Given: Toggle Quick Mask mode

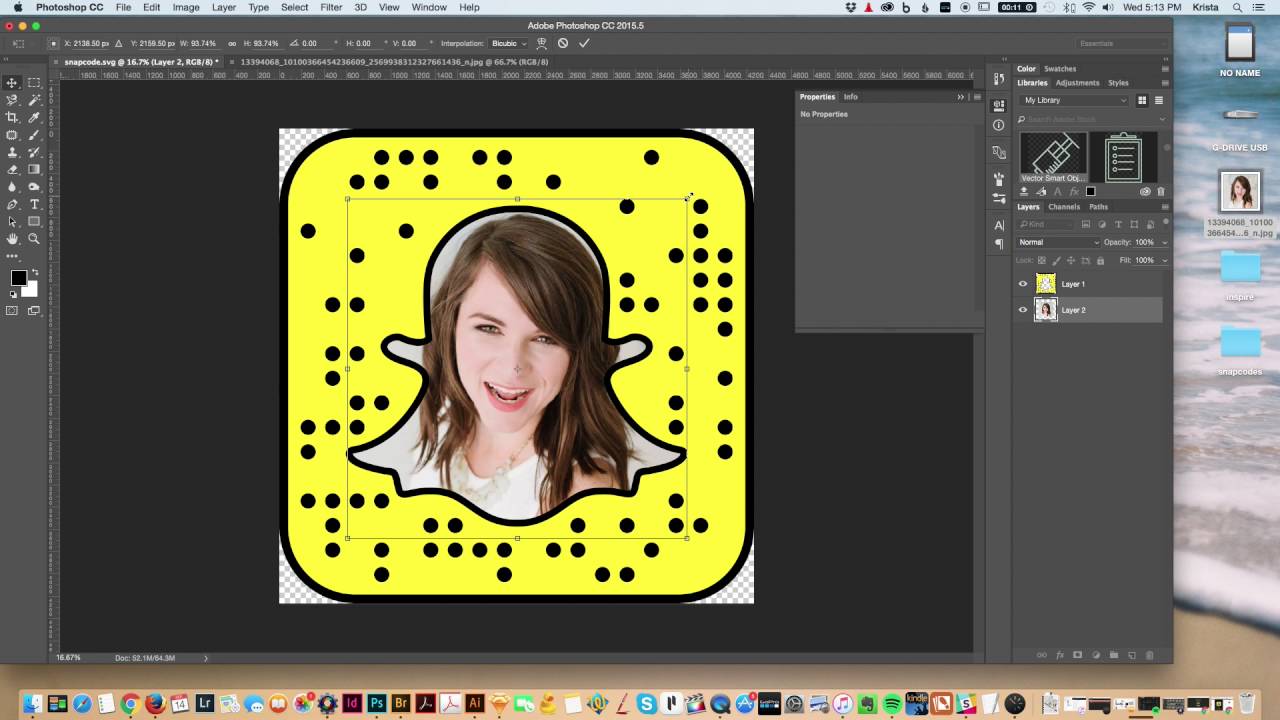Looking at the screenshot, I should click(x=12, y=310).
